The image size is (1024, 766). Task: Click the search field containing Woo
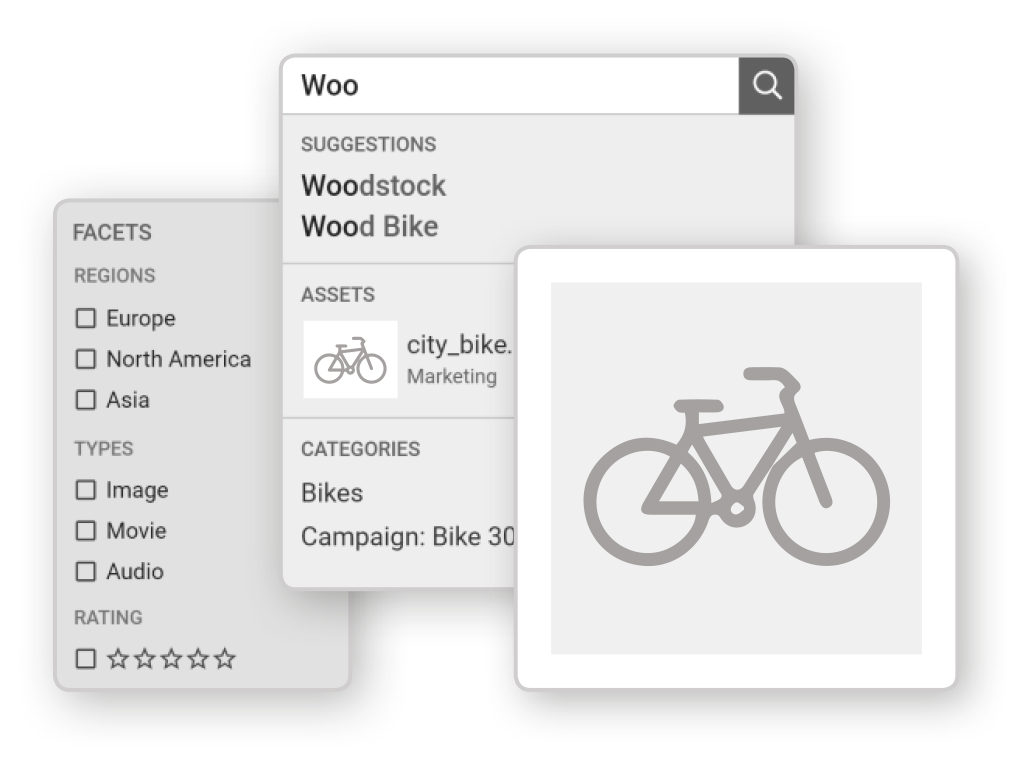(511, 86)
